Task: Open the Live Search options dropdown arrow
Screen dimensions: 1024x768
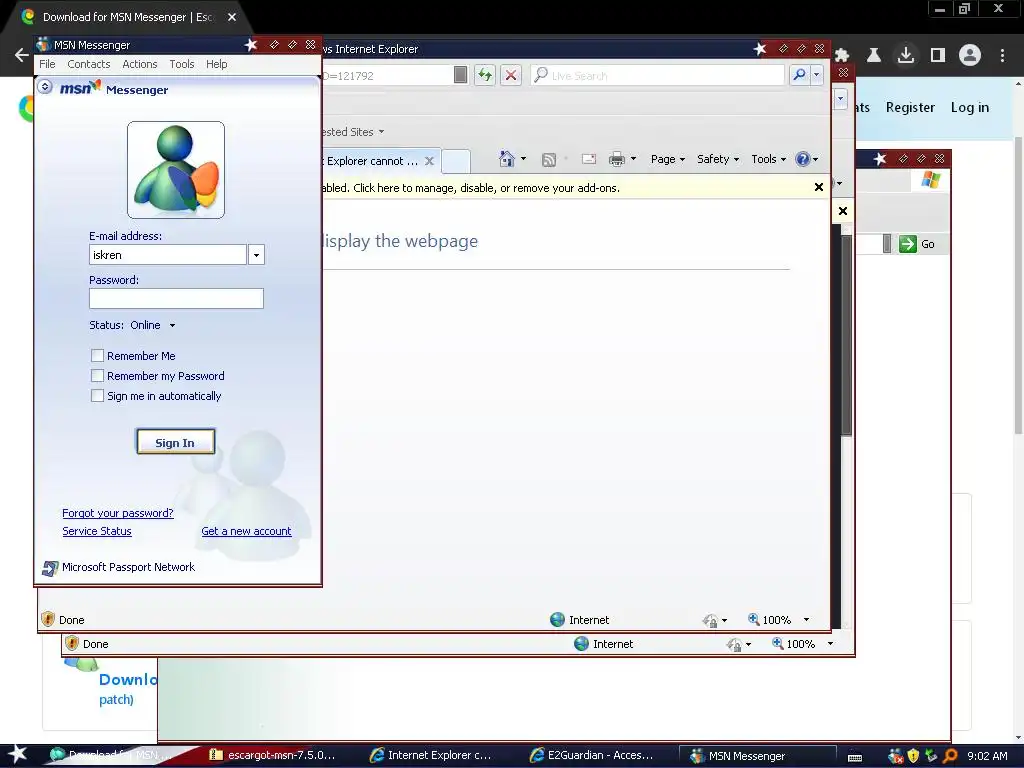Action: tap(816, 75)
